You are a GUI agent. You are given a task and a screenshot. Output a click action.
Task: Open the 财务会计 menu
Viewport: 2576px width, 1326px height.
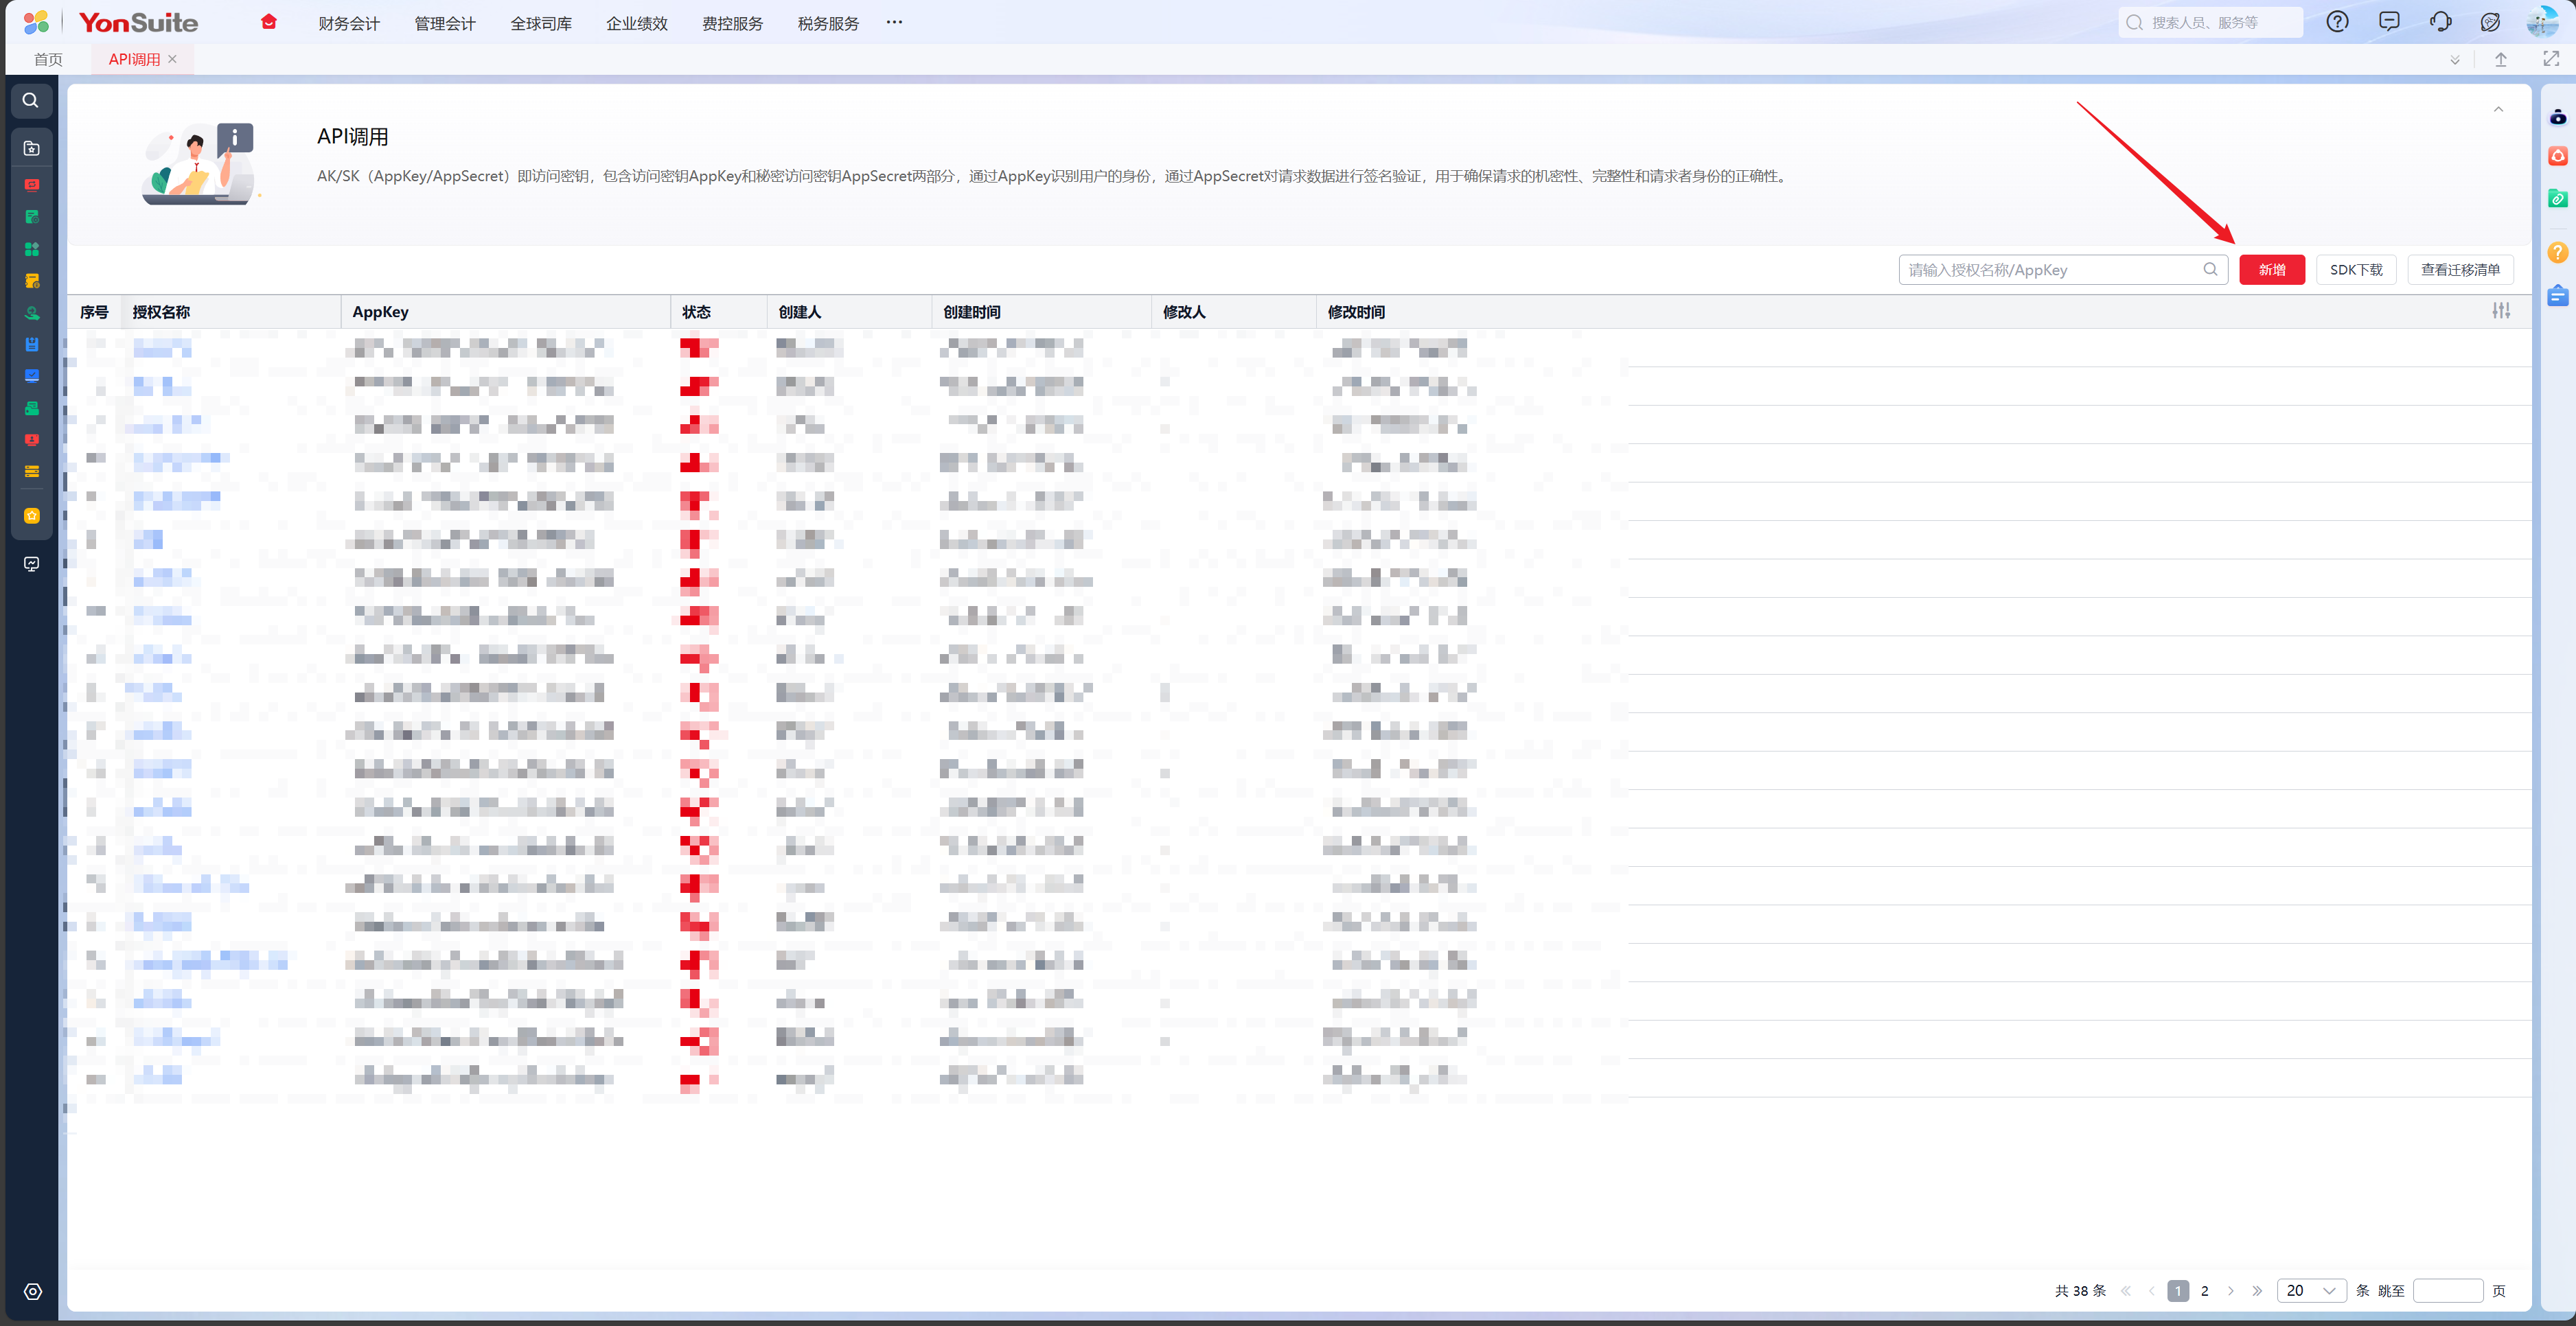coord(349,23)
